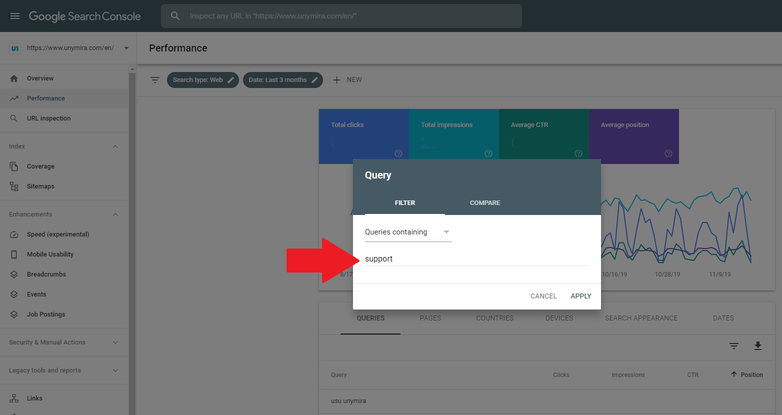
Task: Click the Inspect any URL search field
Action: [341, 16]
